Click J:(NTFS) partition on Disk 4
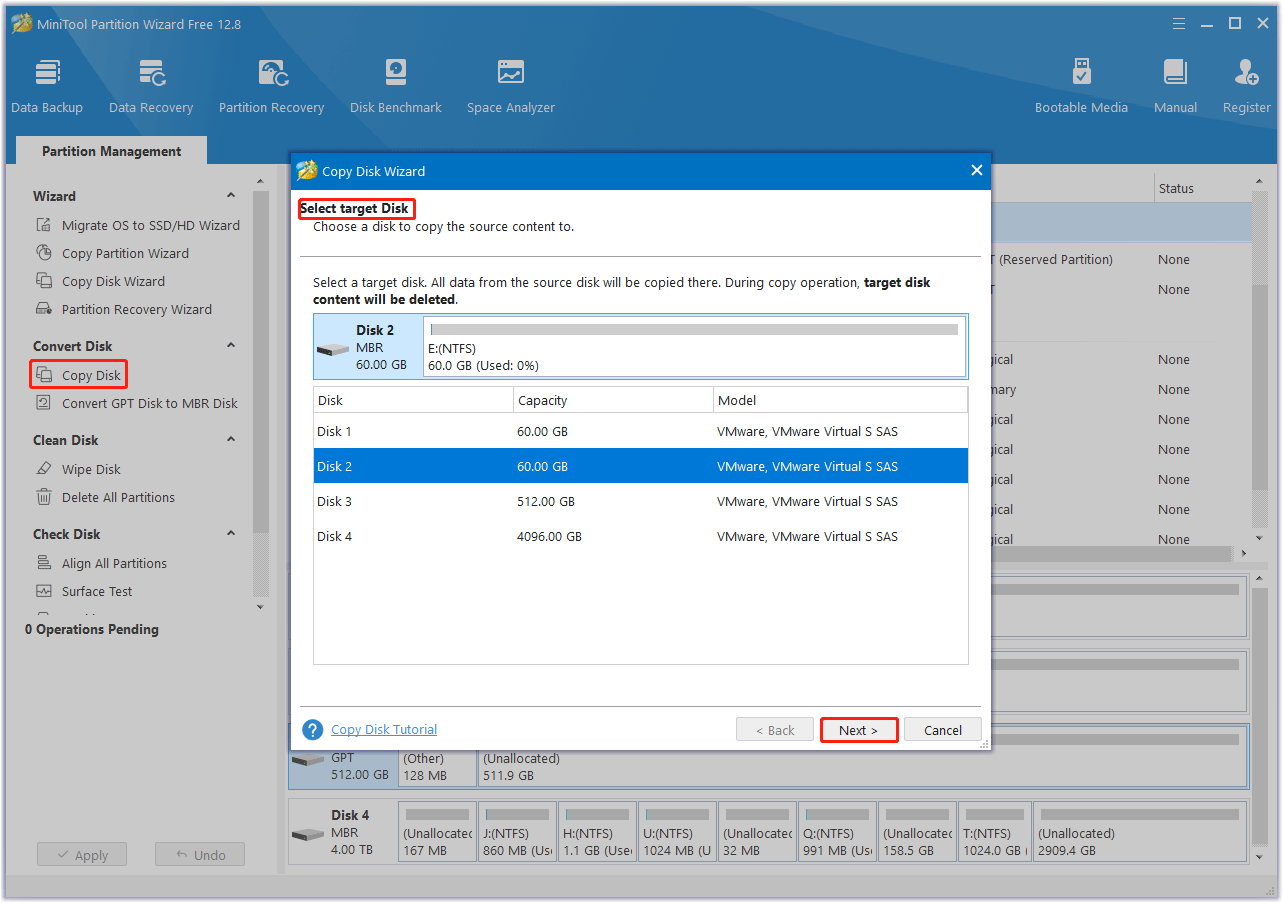 pyautogui.click(x=516, y=832)
